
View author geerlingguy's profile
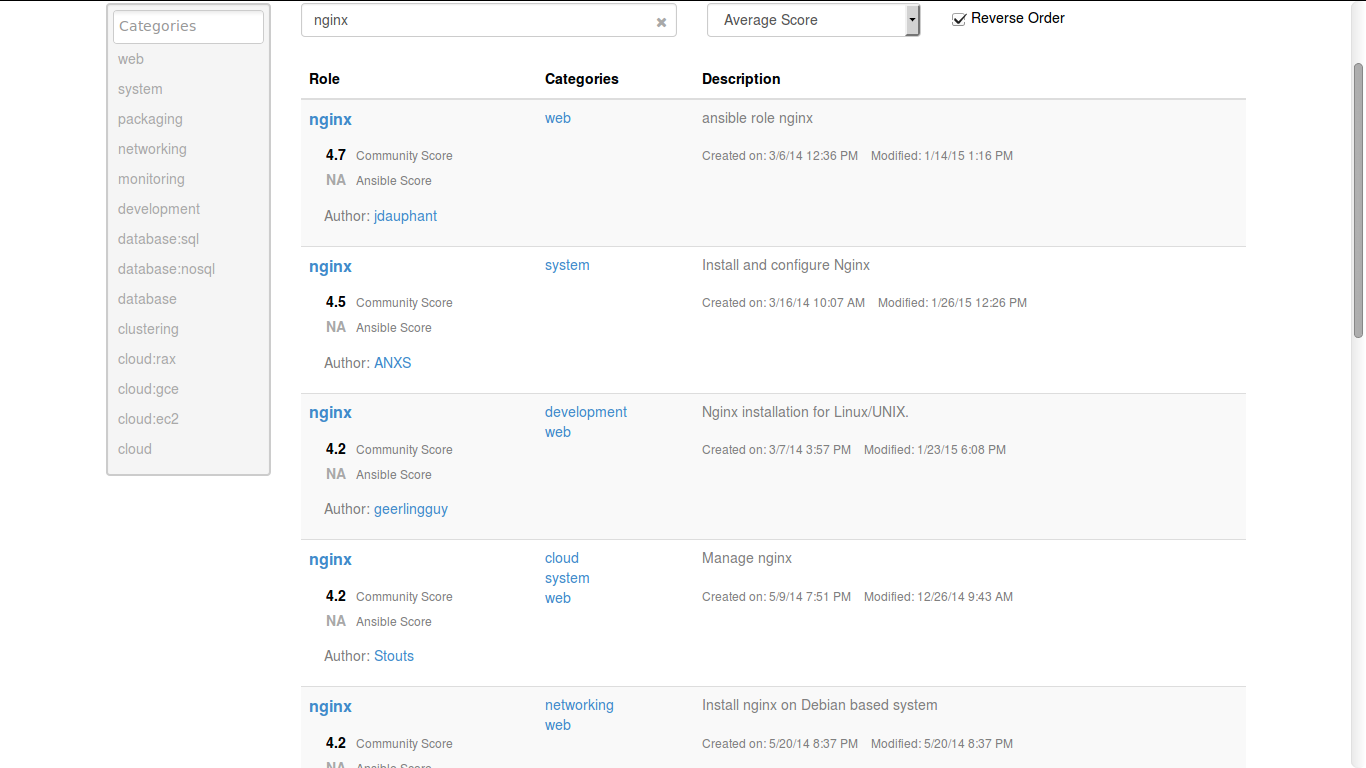pos(411,509)
